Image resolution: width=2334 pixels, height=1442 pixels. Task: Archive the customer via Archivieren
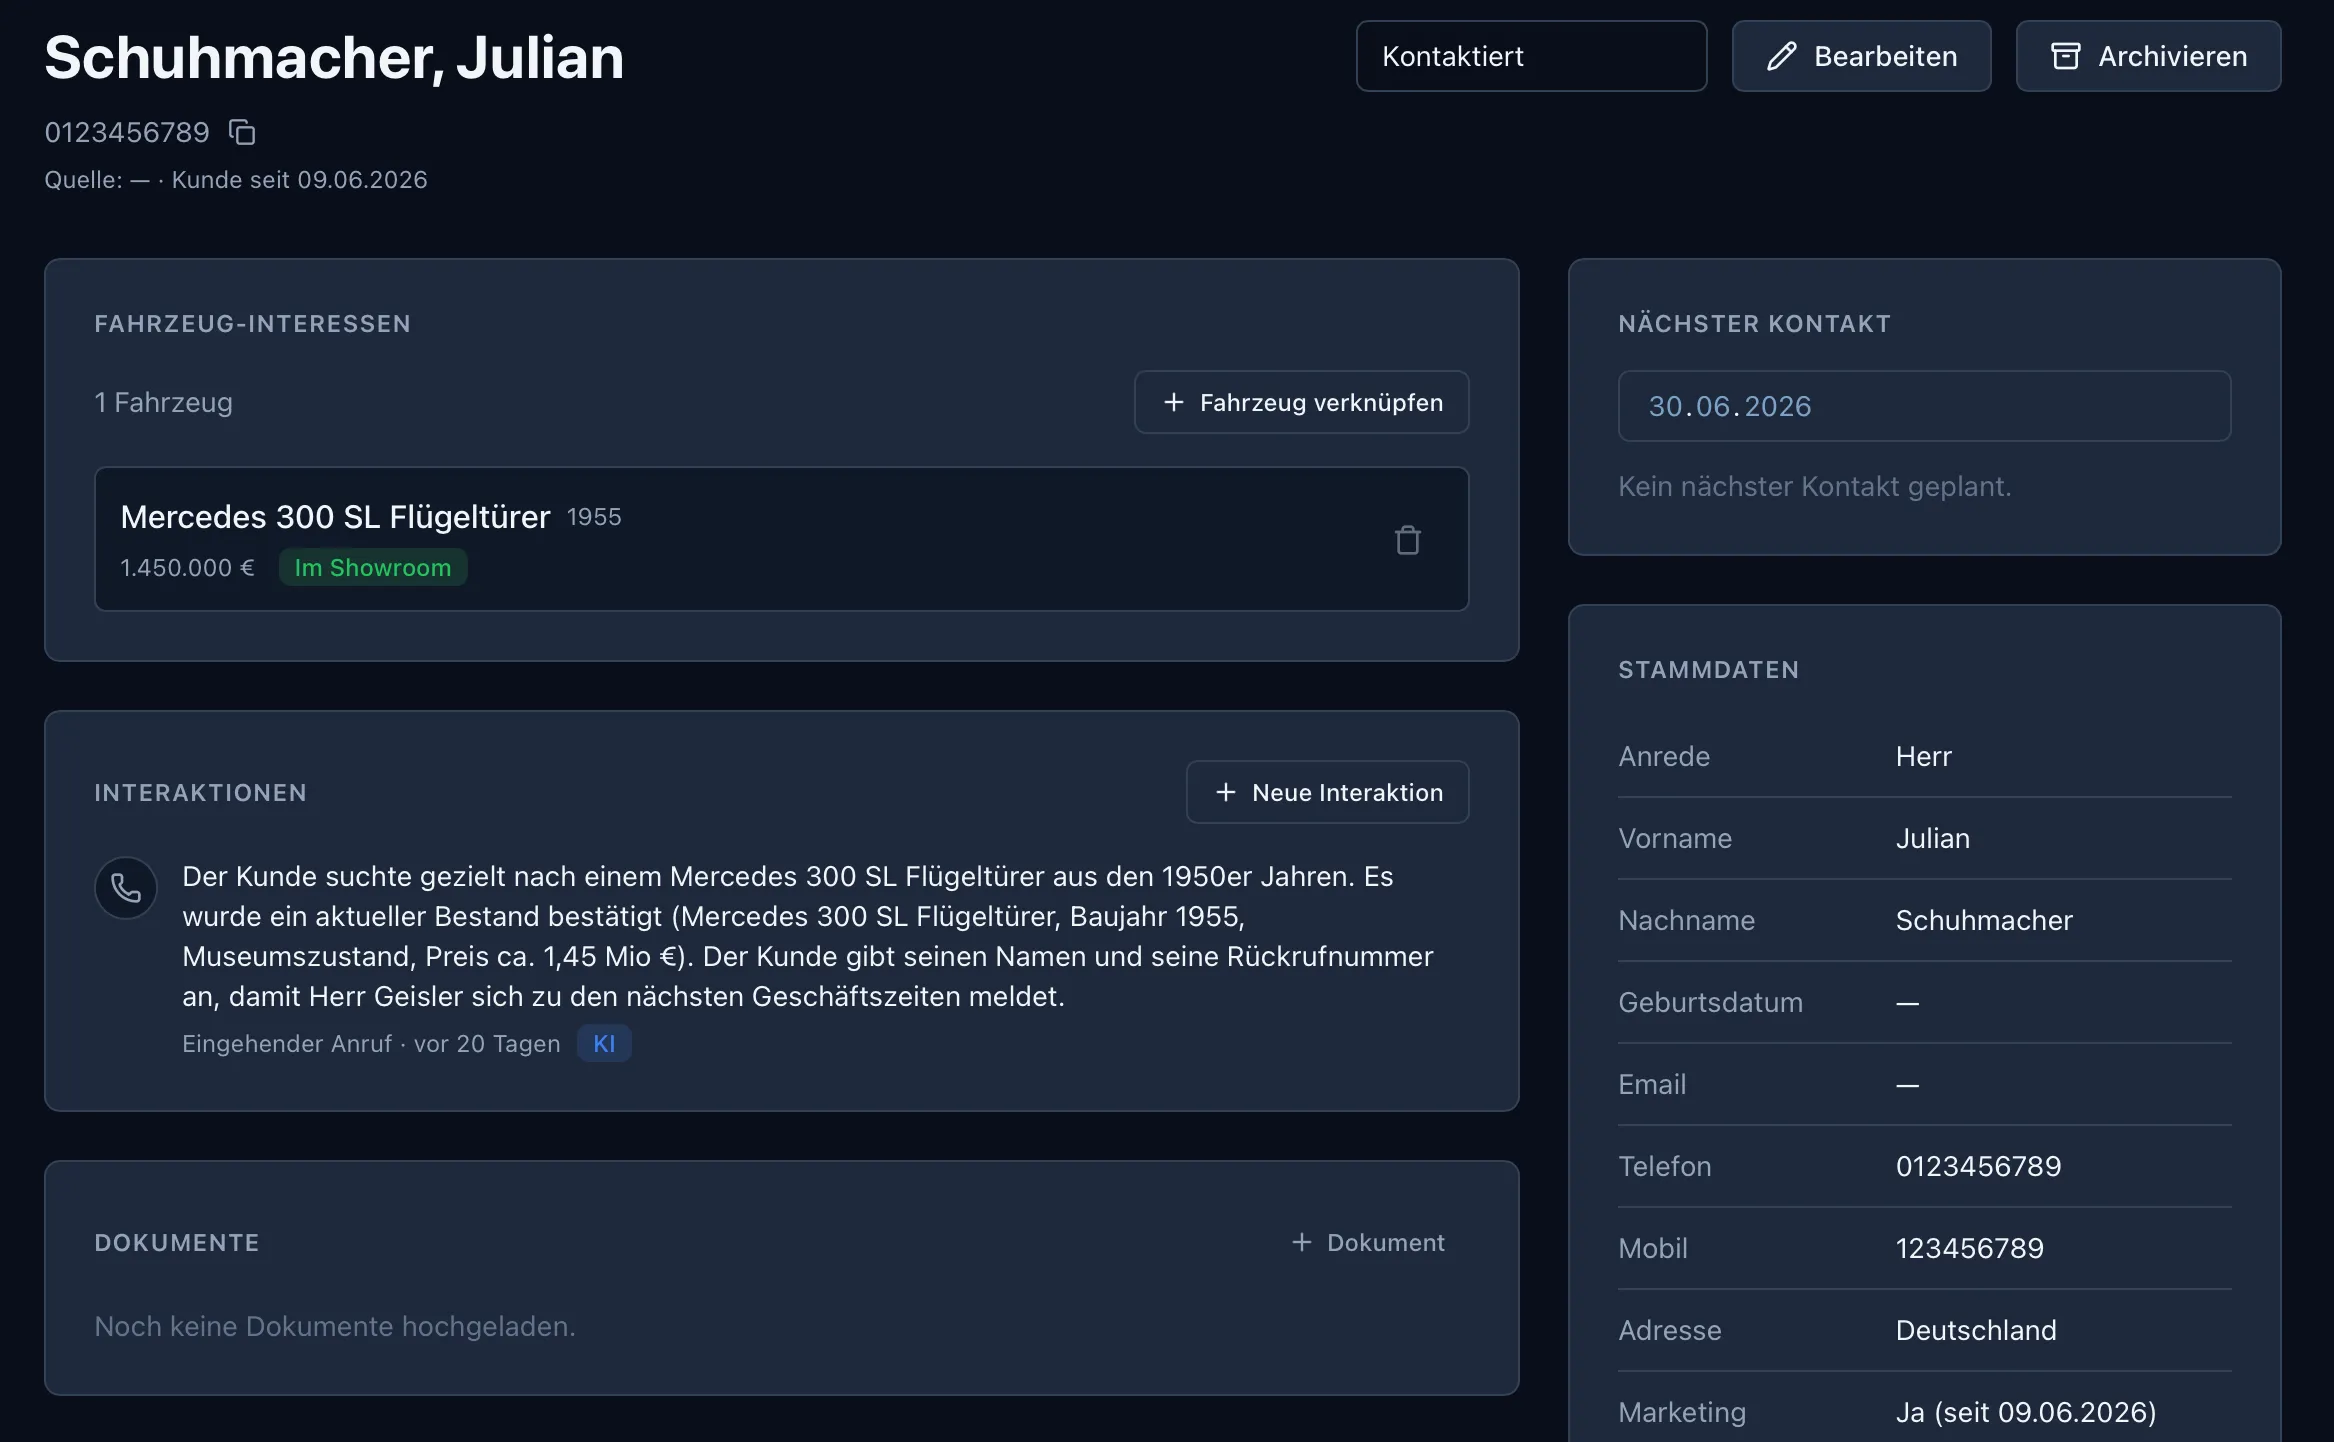(2148, 56)
